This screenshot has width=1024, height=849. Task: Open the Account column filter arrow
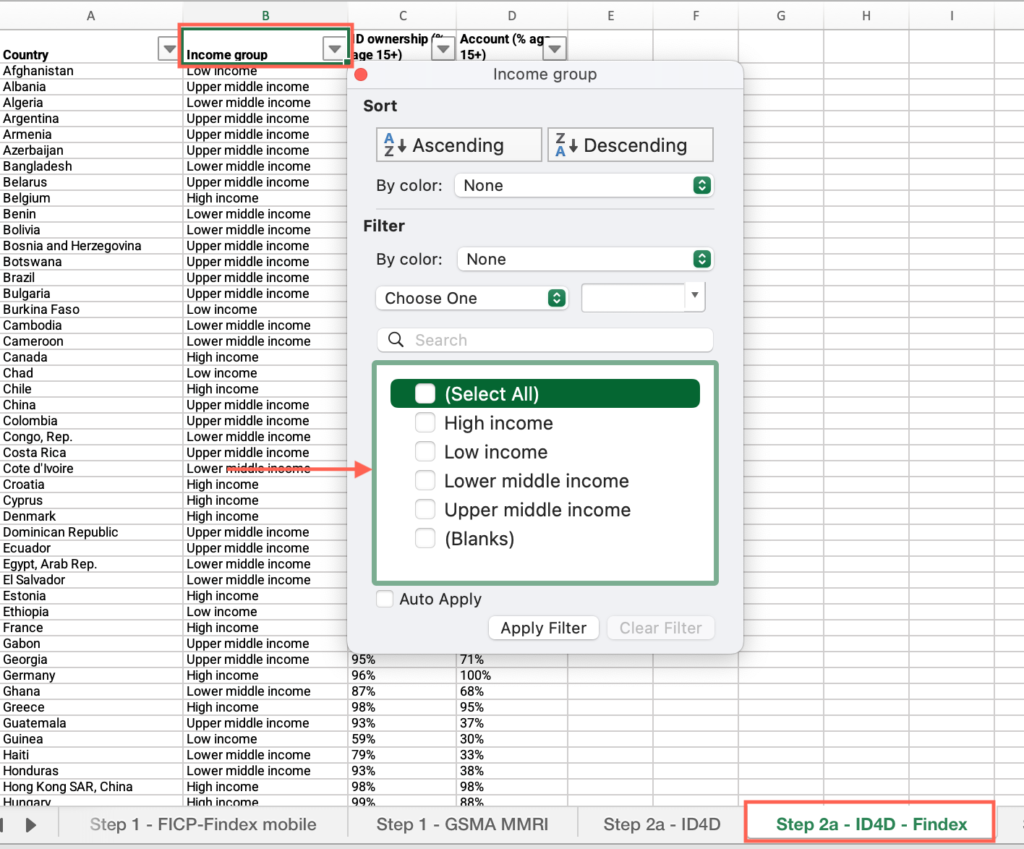(555, 49)
